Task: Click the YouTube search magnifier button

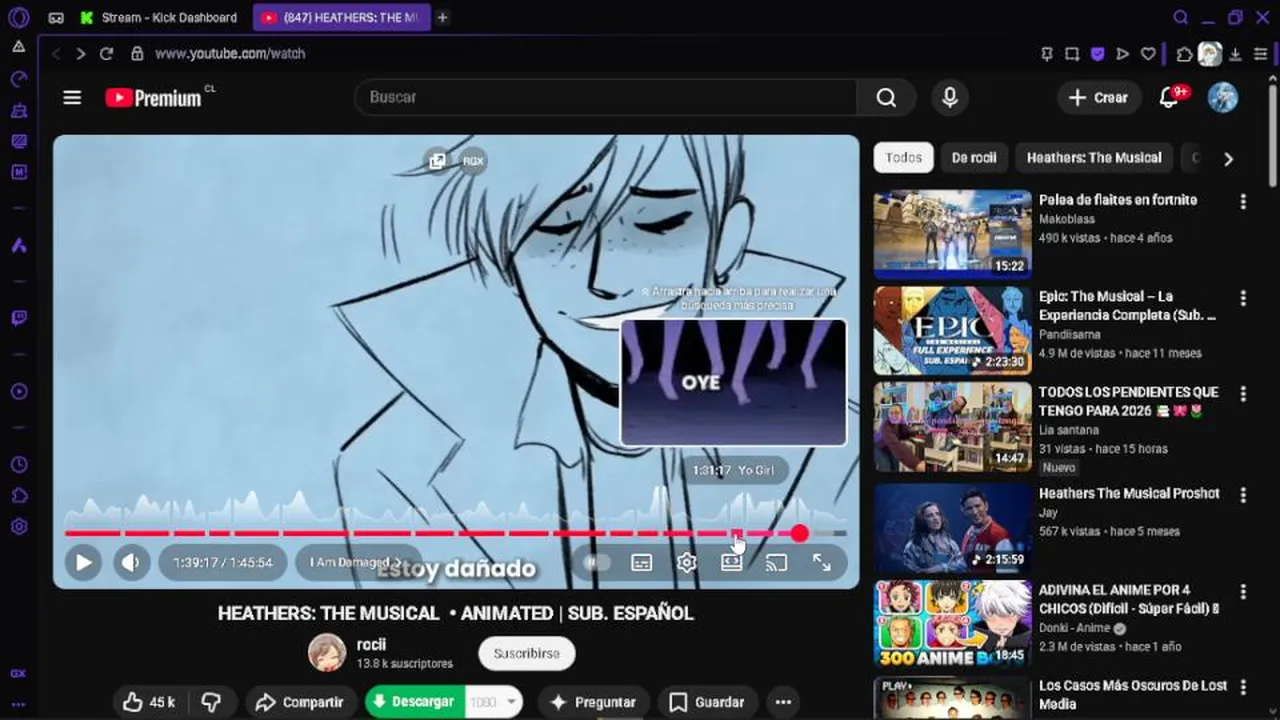Action: (x=886, y=97)
